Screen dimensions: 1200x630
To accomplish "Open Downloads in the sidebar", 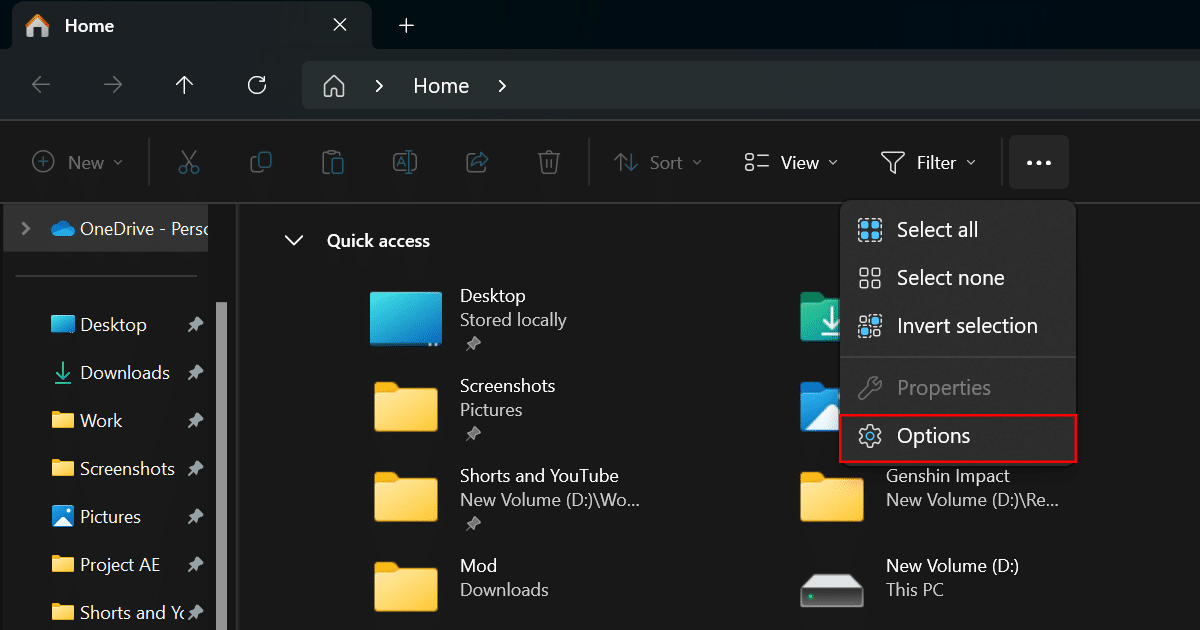I will (124, 373).
